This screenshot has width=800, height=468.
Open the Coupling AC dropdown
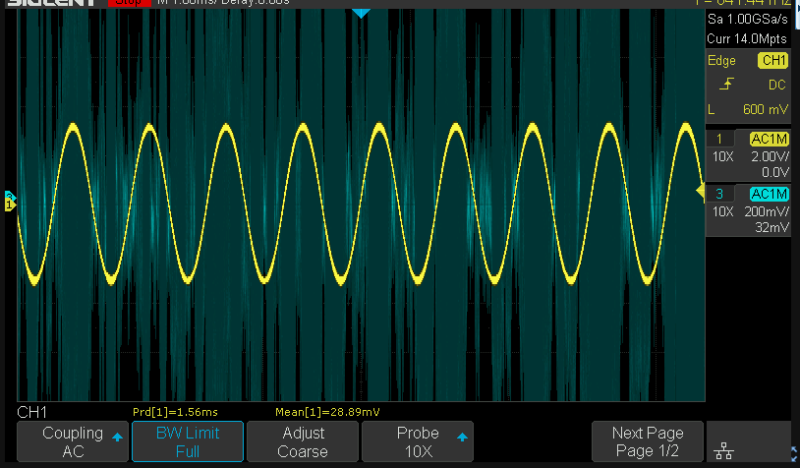[73, 442]
